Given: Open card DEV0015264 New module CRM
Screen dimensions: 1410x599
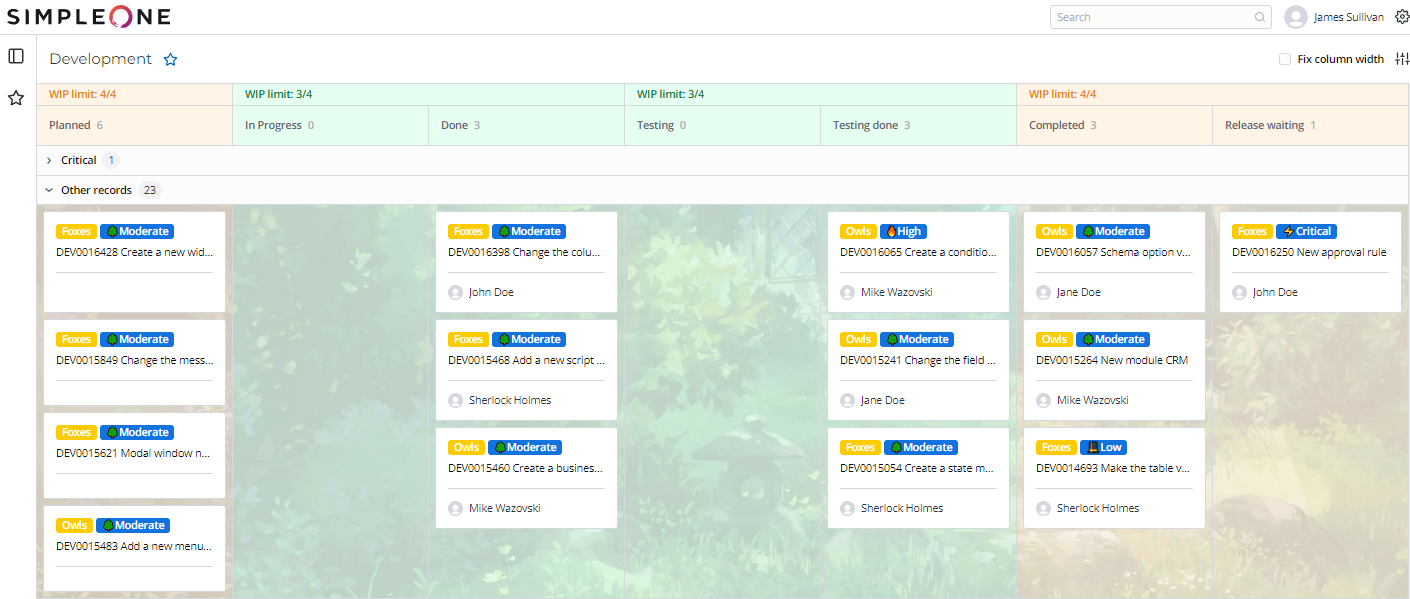Looking at the screenshot, I should pos(1112,360).
